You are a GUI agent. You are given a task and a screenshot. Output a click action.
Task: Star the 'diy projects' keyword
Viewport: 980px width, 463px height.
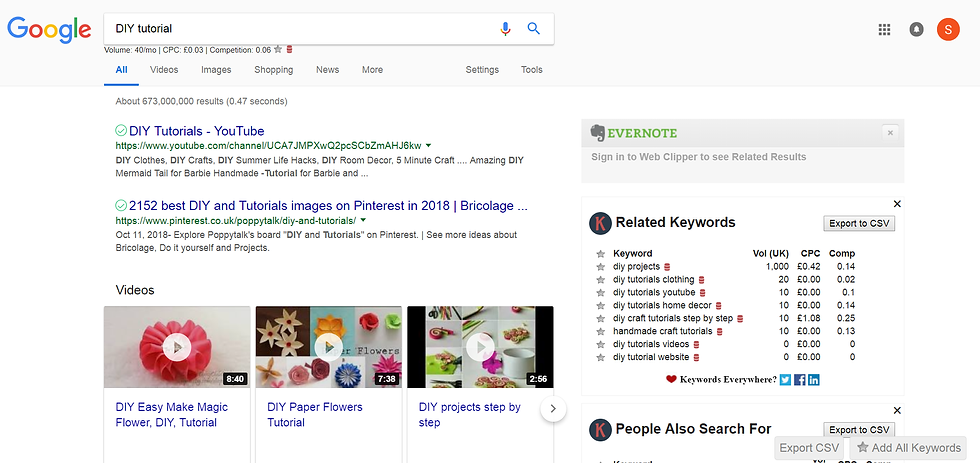(x=601, y=267)
